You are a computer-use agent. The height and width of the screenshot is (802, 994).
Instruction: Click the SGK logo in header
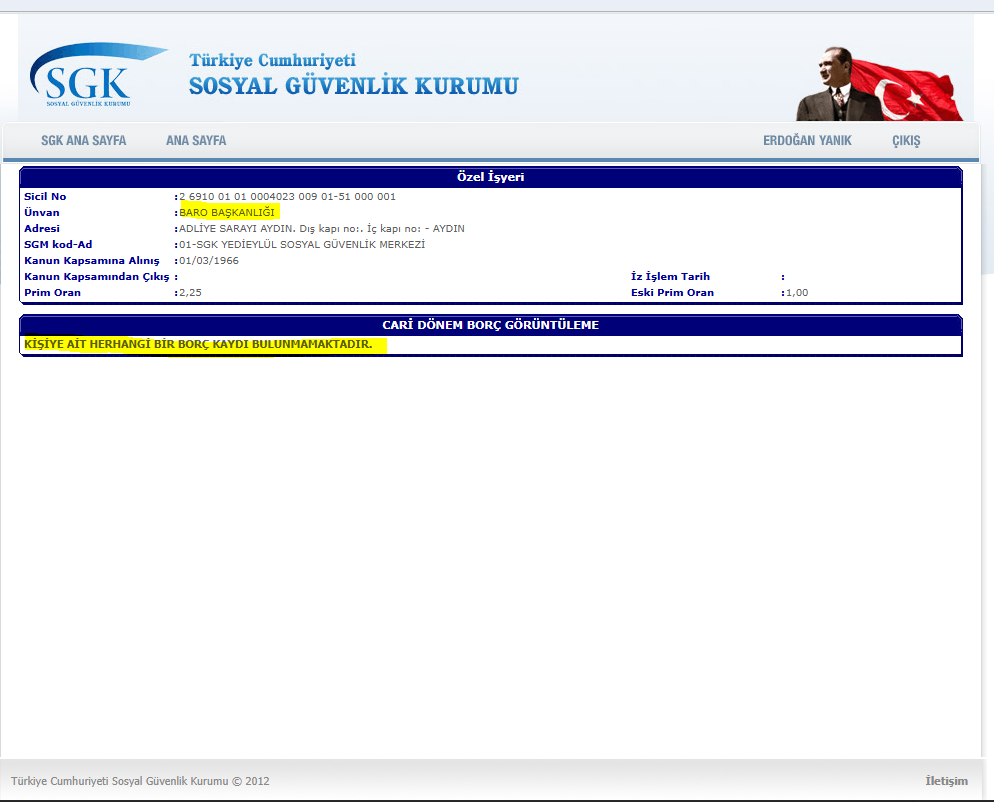(98, 75)
